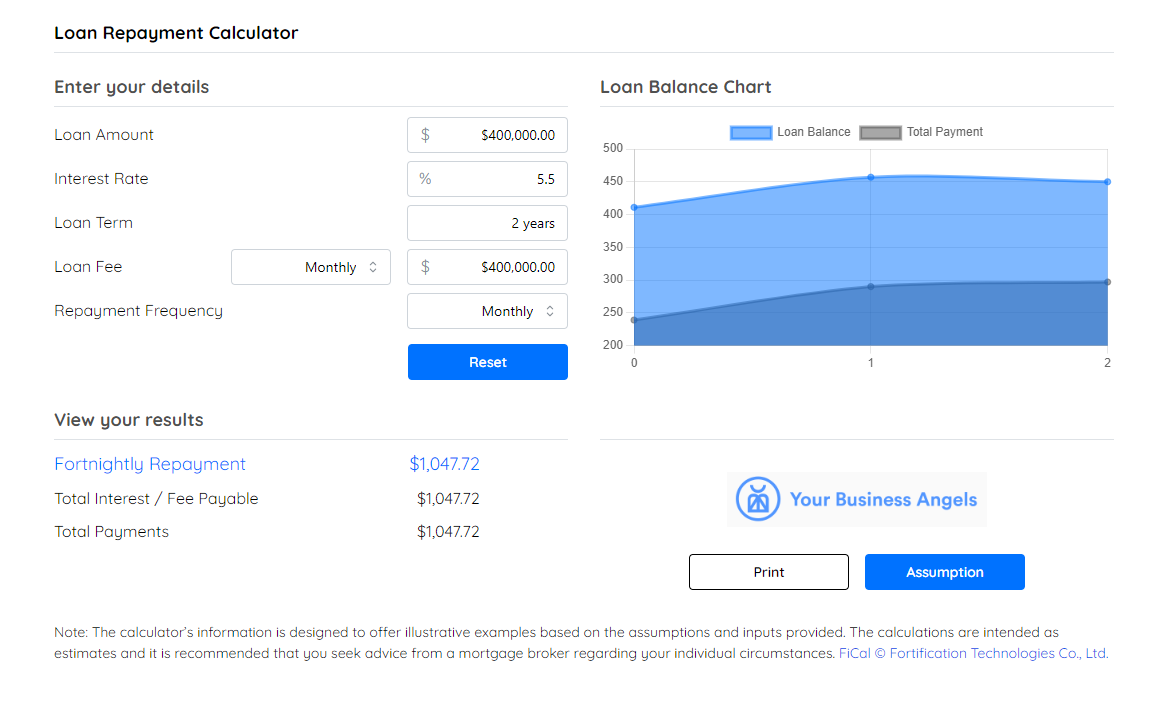The image size is (1174, 710).
Task: Click inside the Loan Amount input field
Action: pos(500,134)
